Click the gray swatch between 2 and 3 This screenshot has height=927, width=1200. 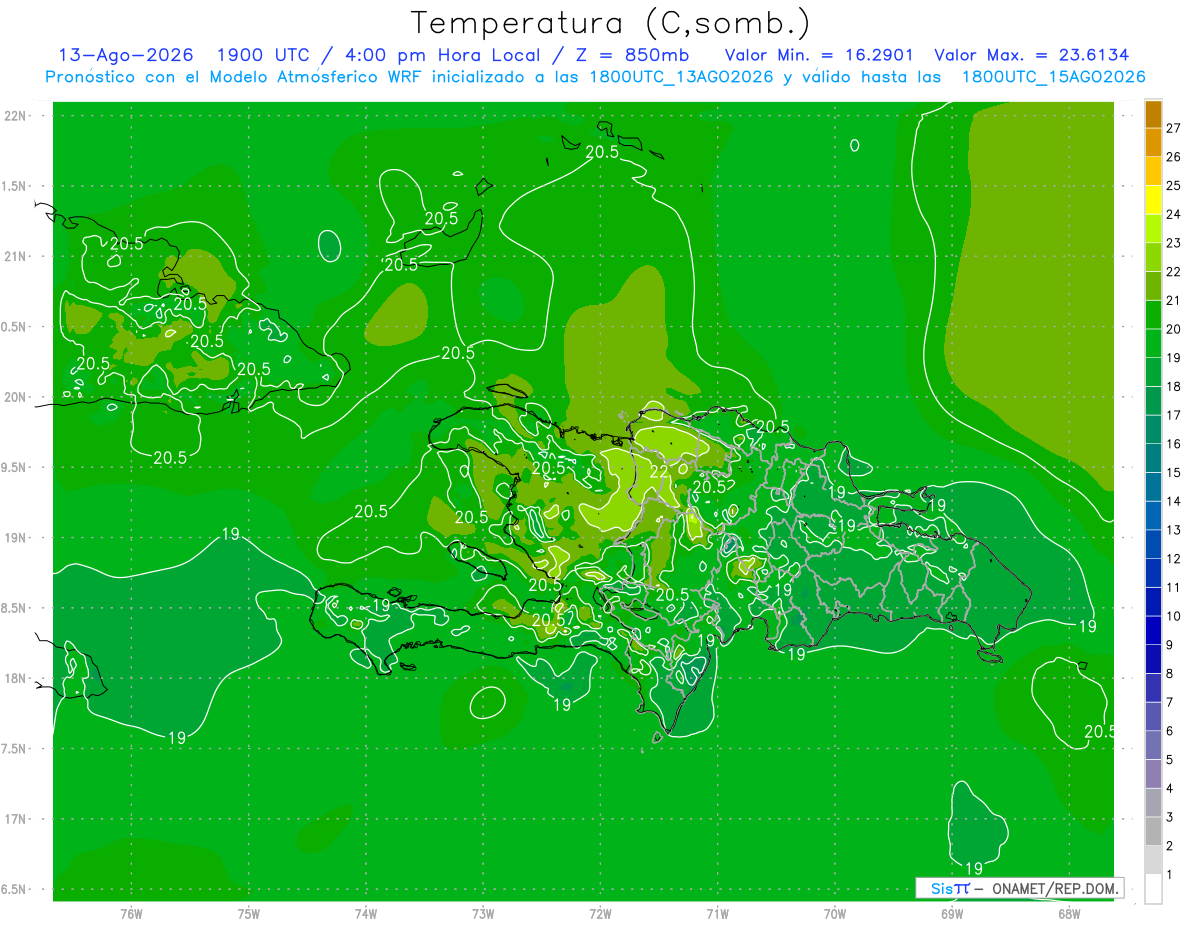coord(1153,831)
